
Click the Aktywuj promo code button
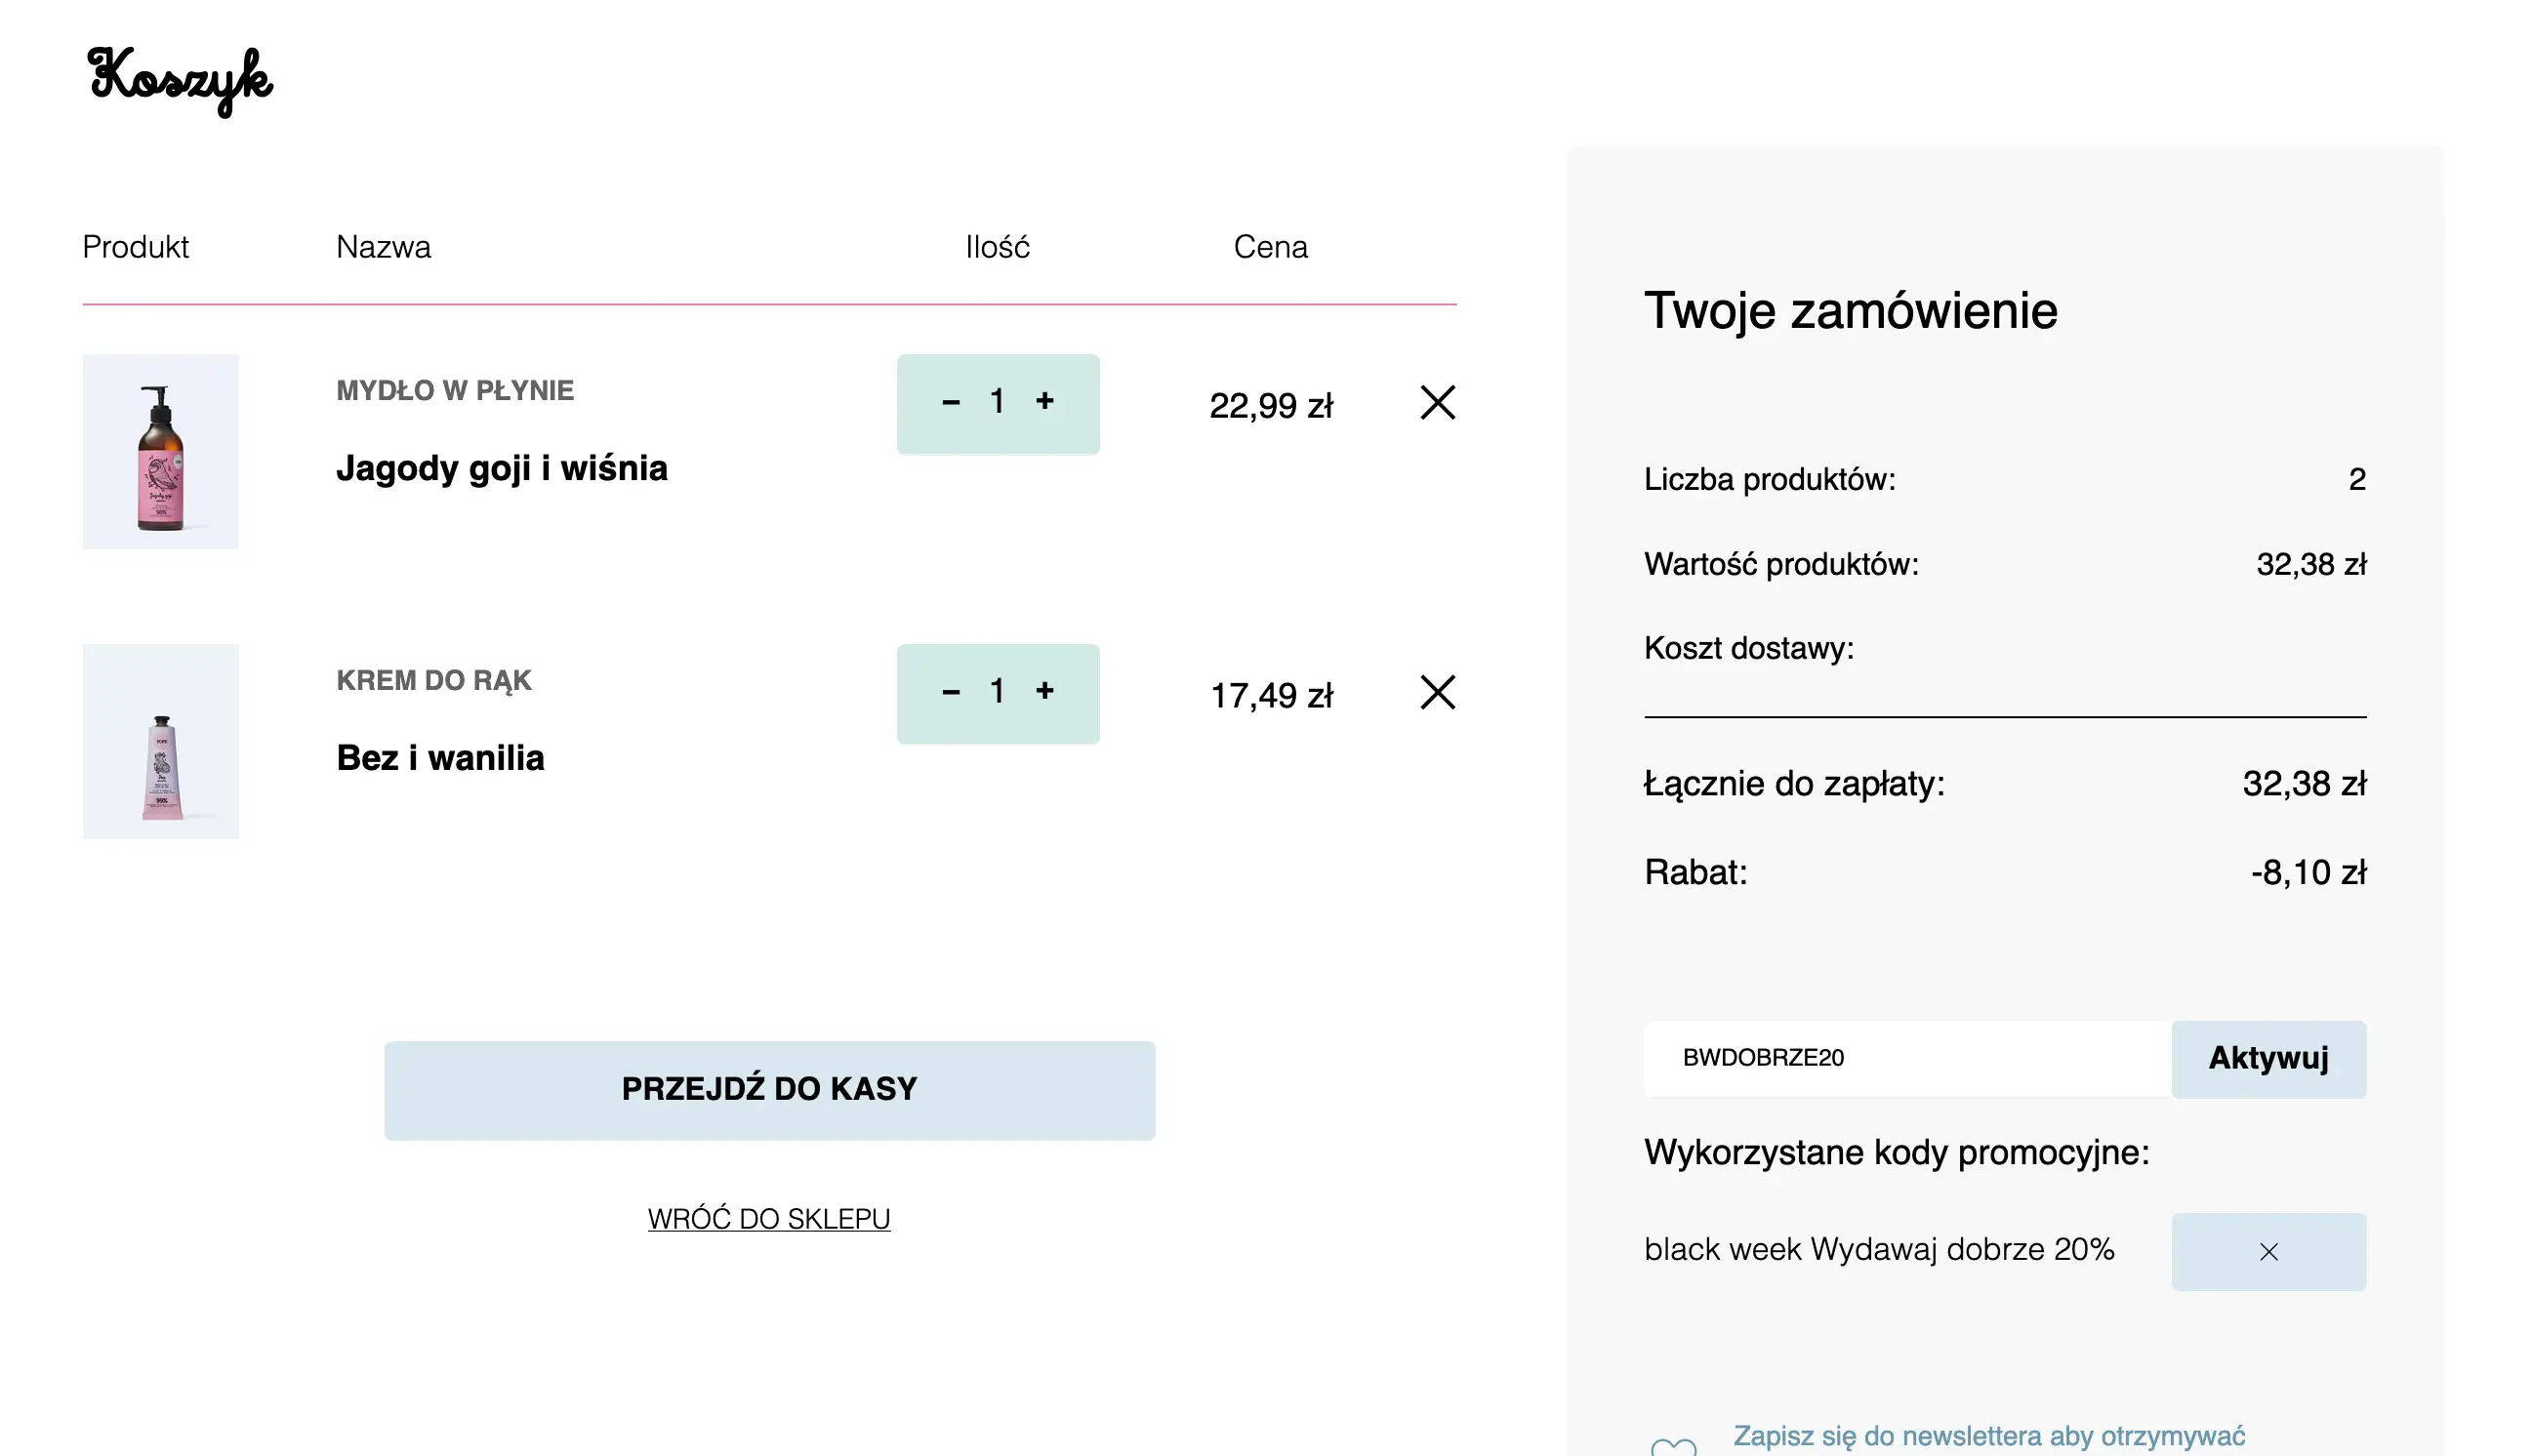click(2268, 1059)
